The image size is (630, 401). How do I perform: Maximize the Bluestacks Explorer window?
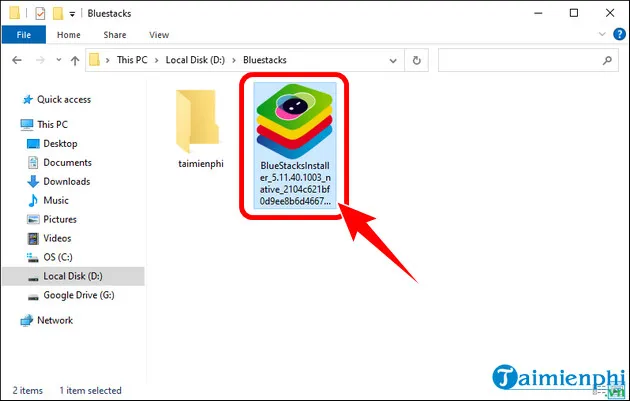coord(574,13)
